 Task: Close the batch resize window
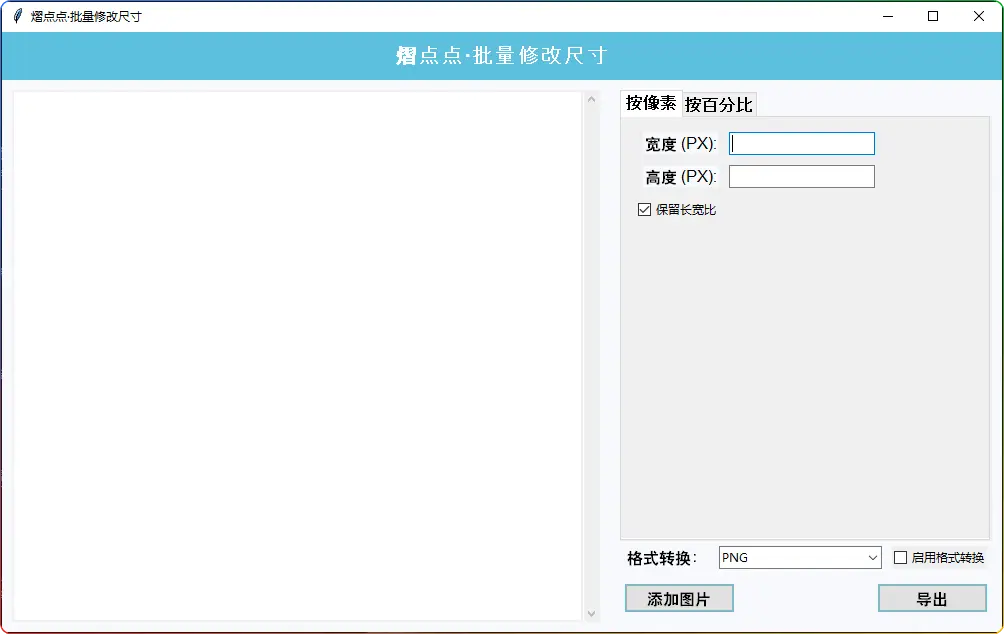tap(979, 16)
